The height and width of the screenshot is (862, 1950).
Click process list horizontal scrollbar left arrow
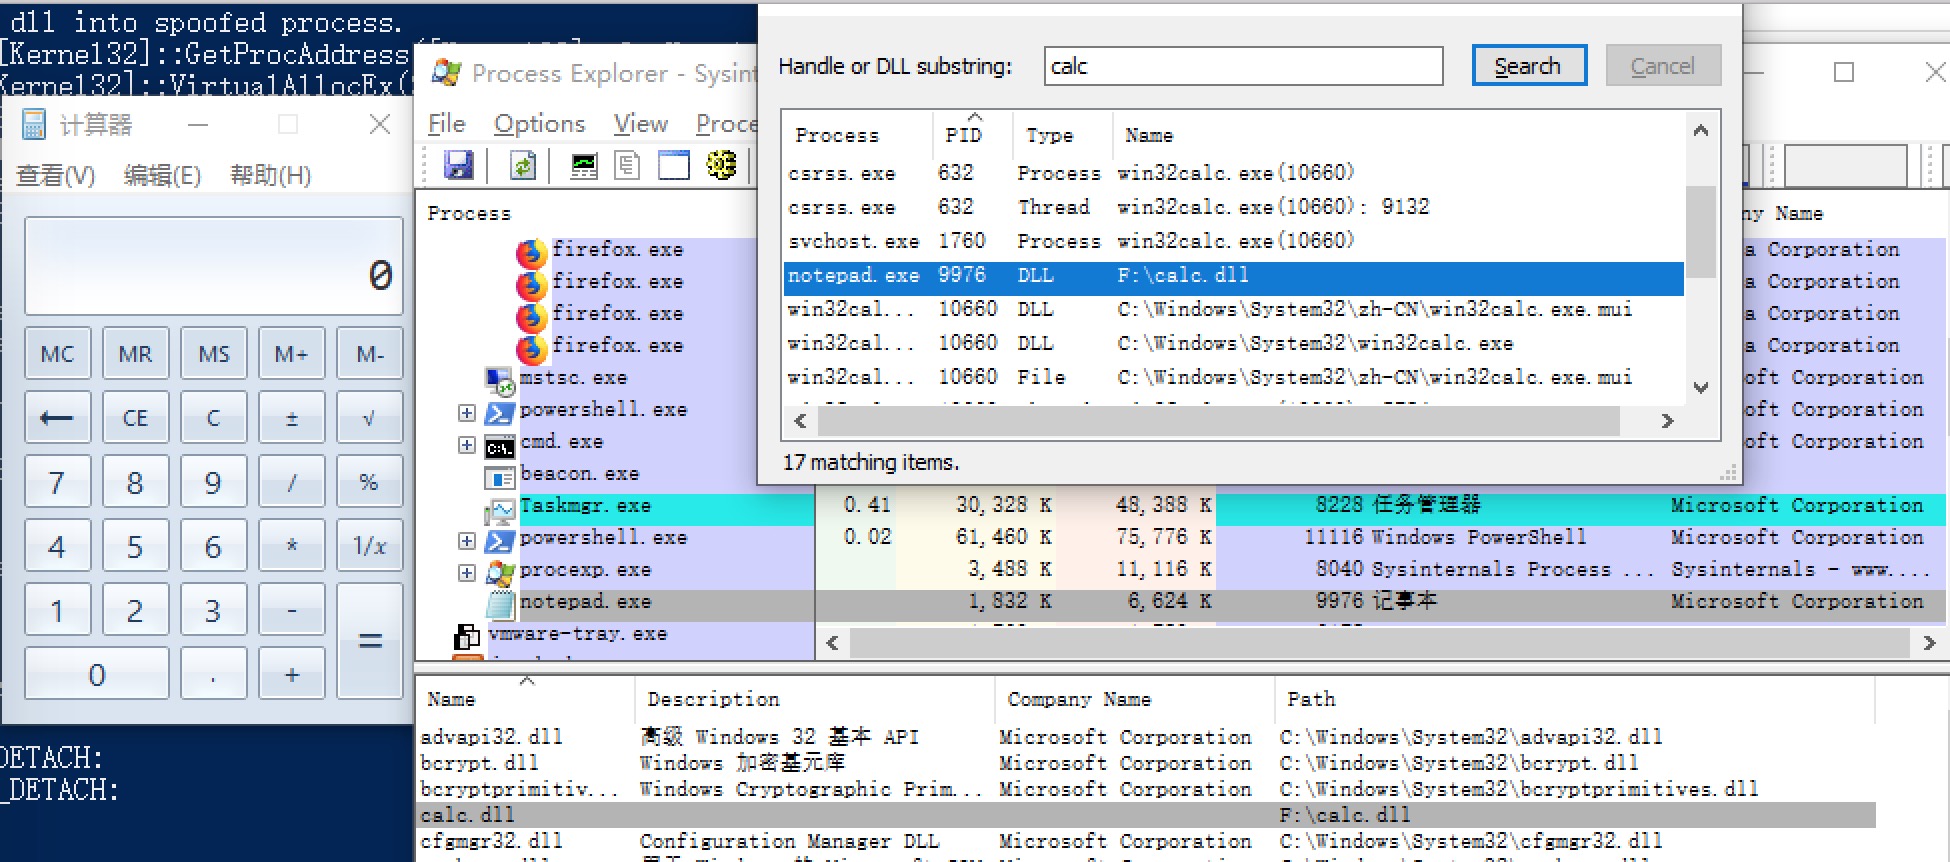pyautogui.click(x=832, y=643)
